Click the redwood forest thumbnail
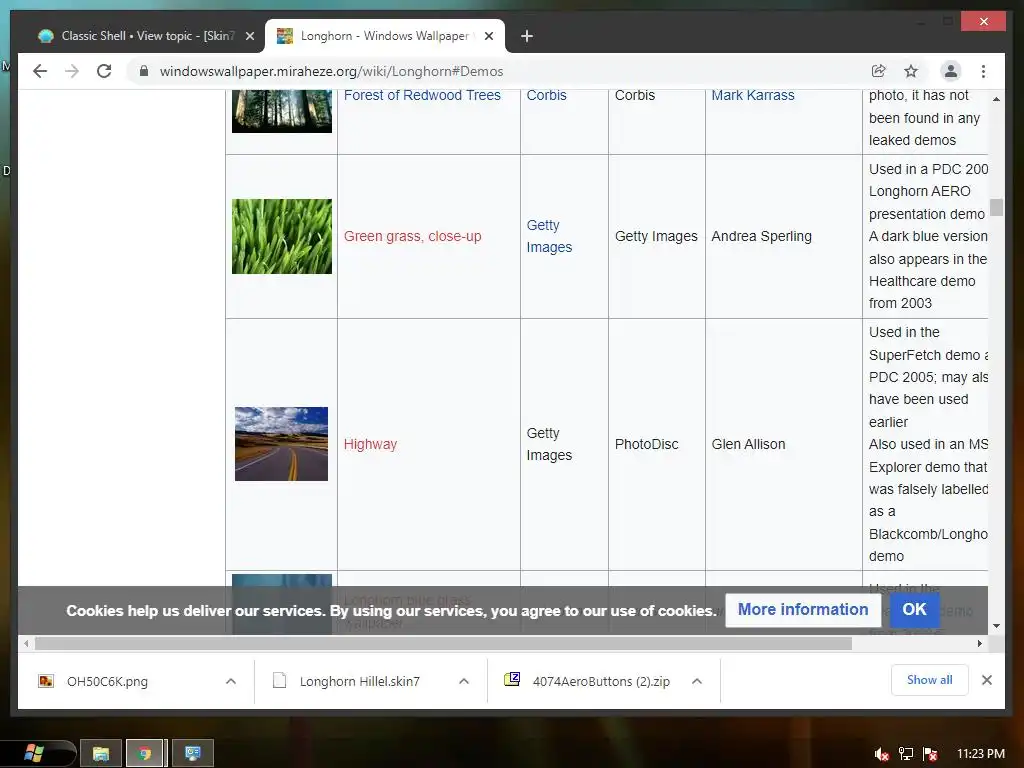Image resolution: width=1024 pixels, height=768 pixels. click(x=281, y=111)
